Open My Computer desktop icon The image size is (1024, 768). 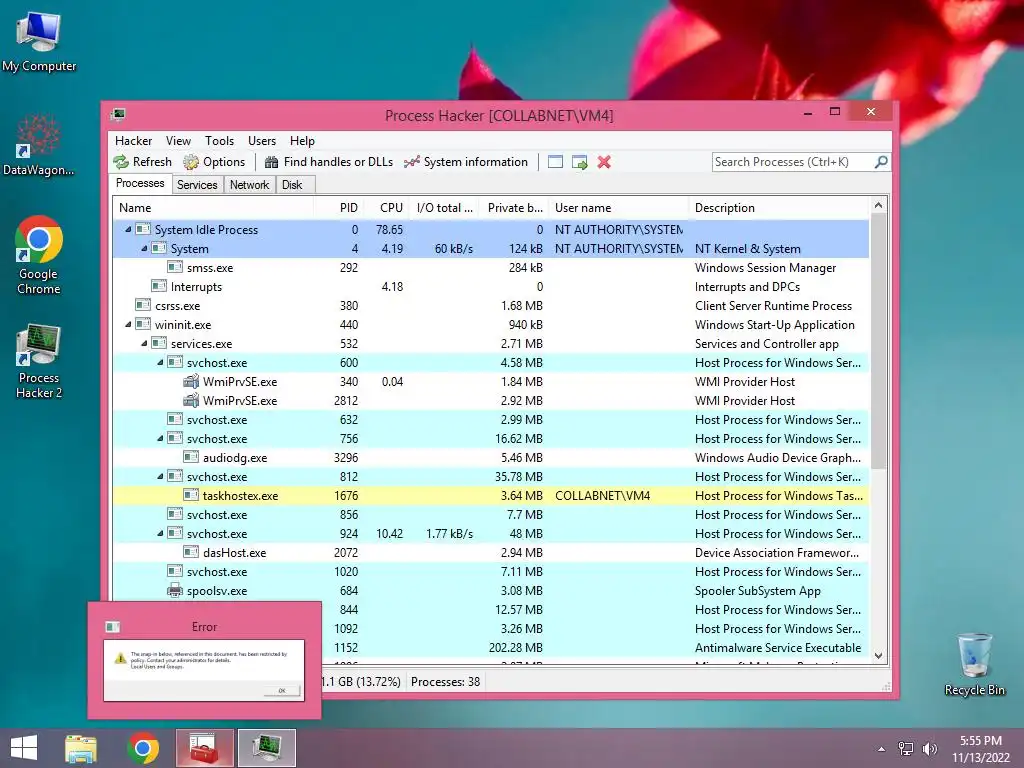39,42
